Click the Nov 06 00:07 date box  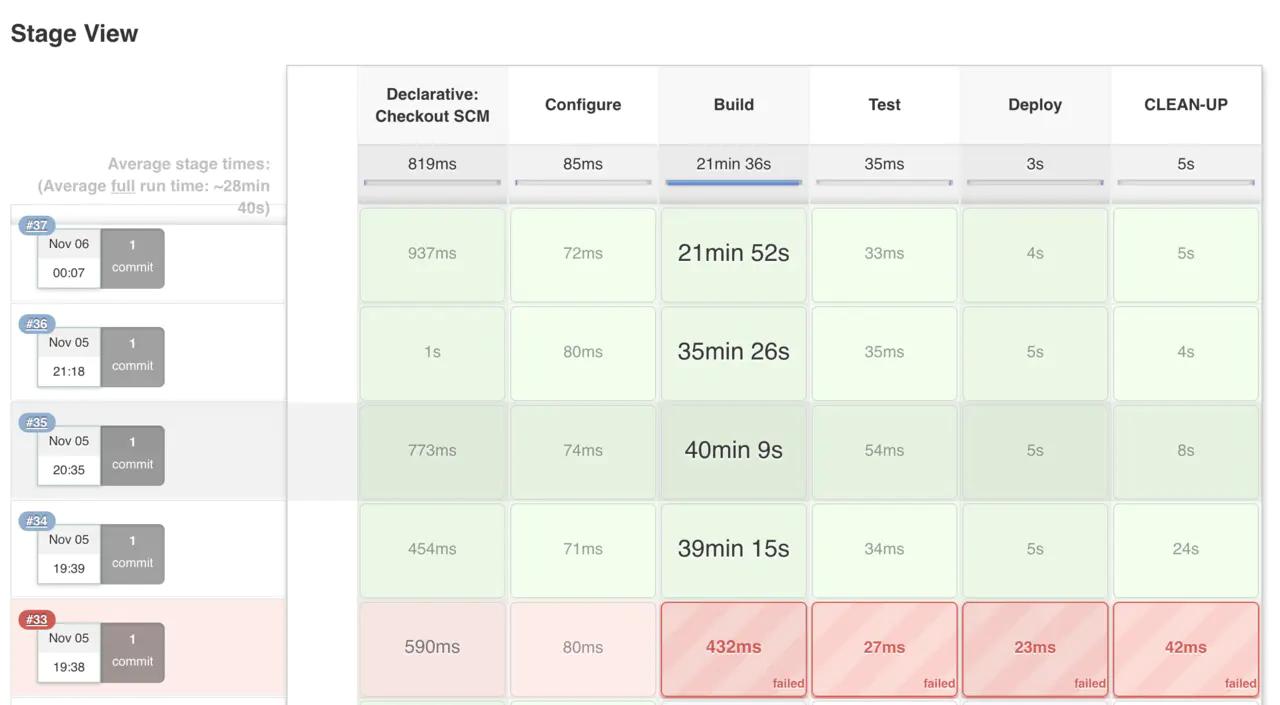tap(69, 258)
